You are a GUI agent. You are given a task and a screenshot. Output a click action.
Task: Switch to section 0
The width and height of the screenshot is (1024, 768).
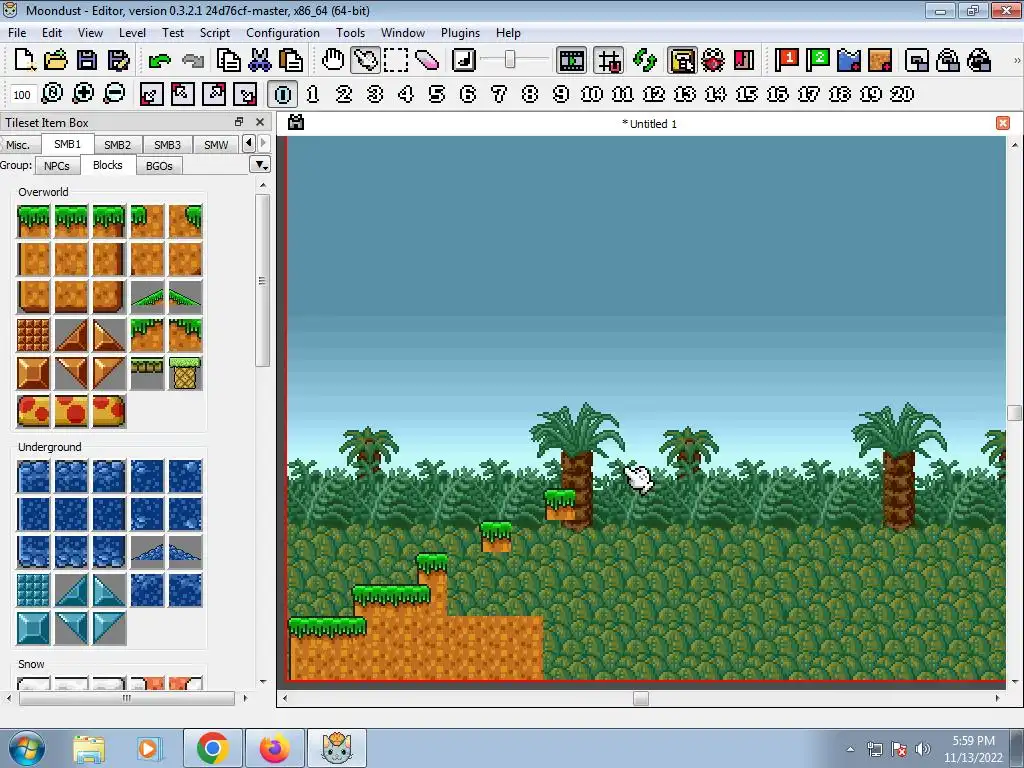[x=282, y=94]
